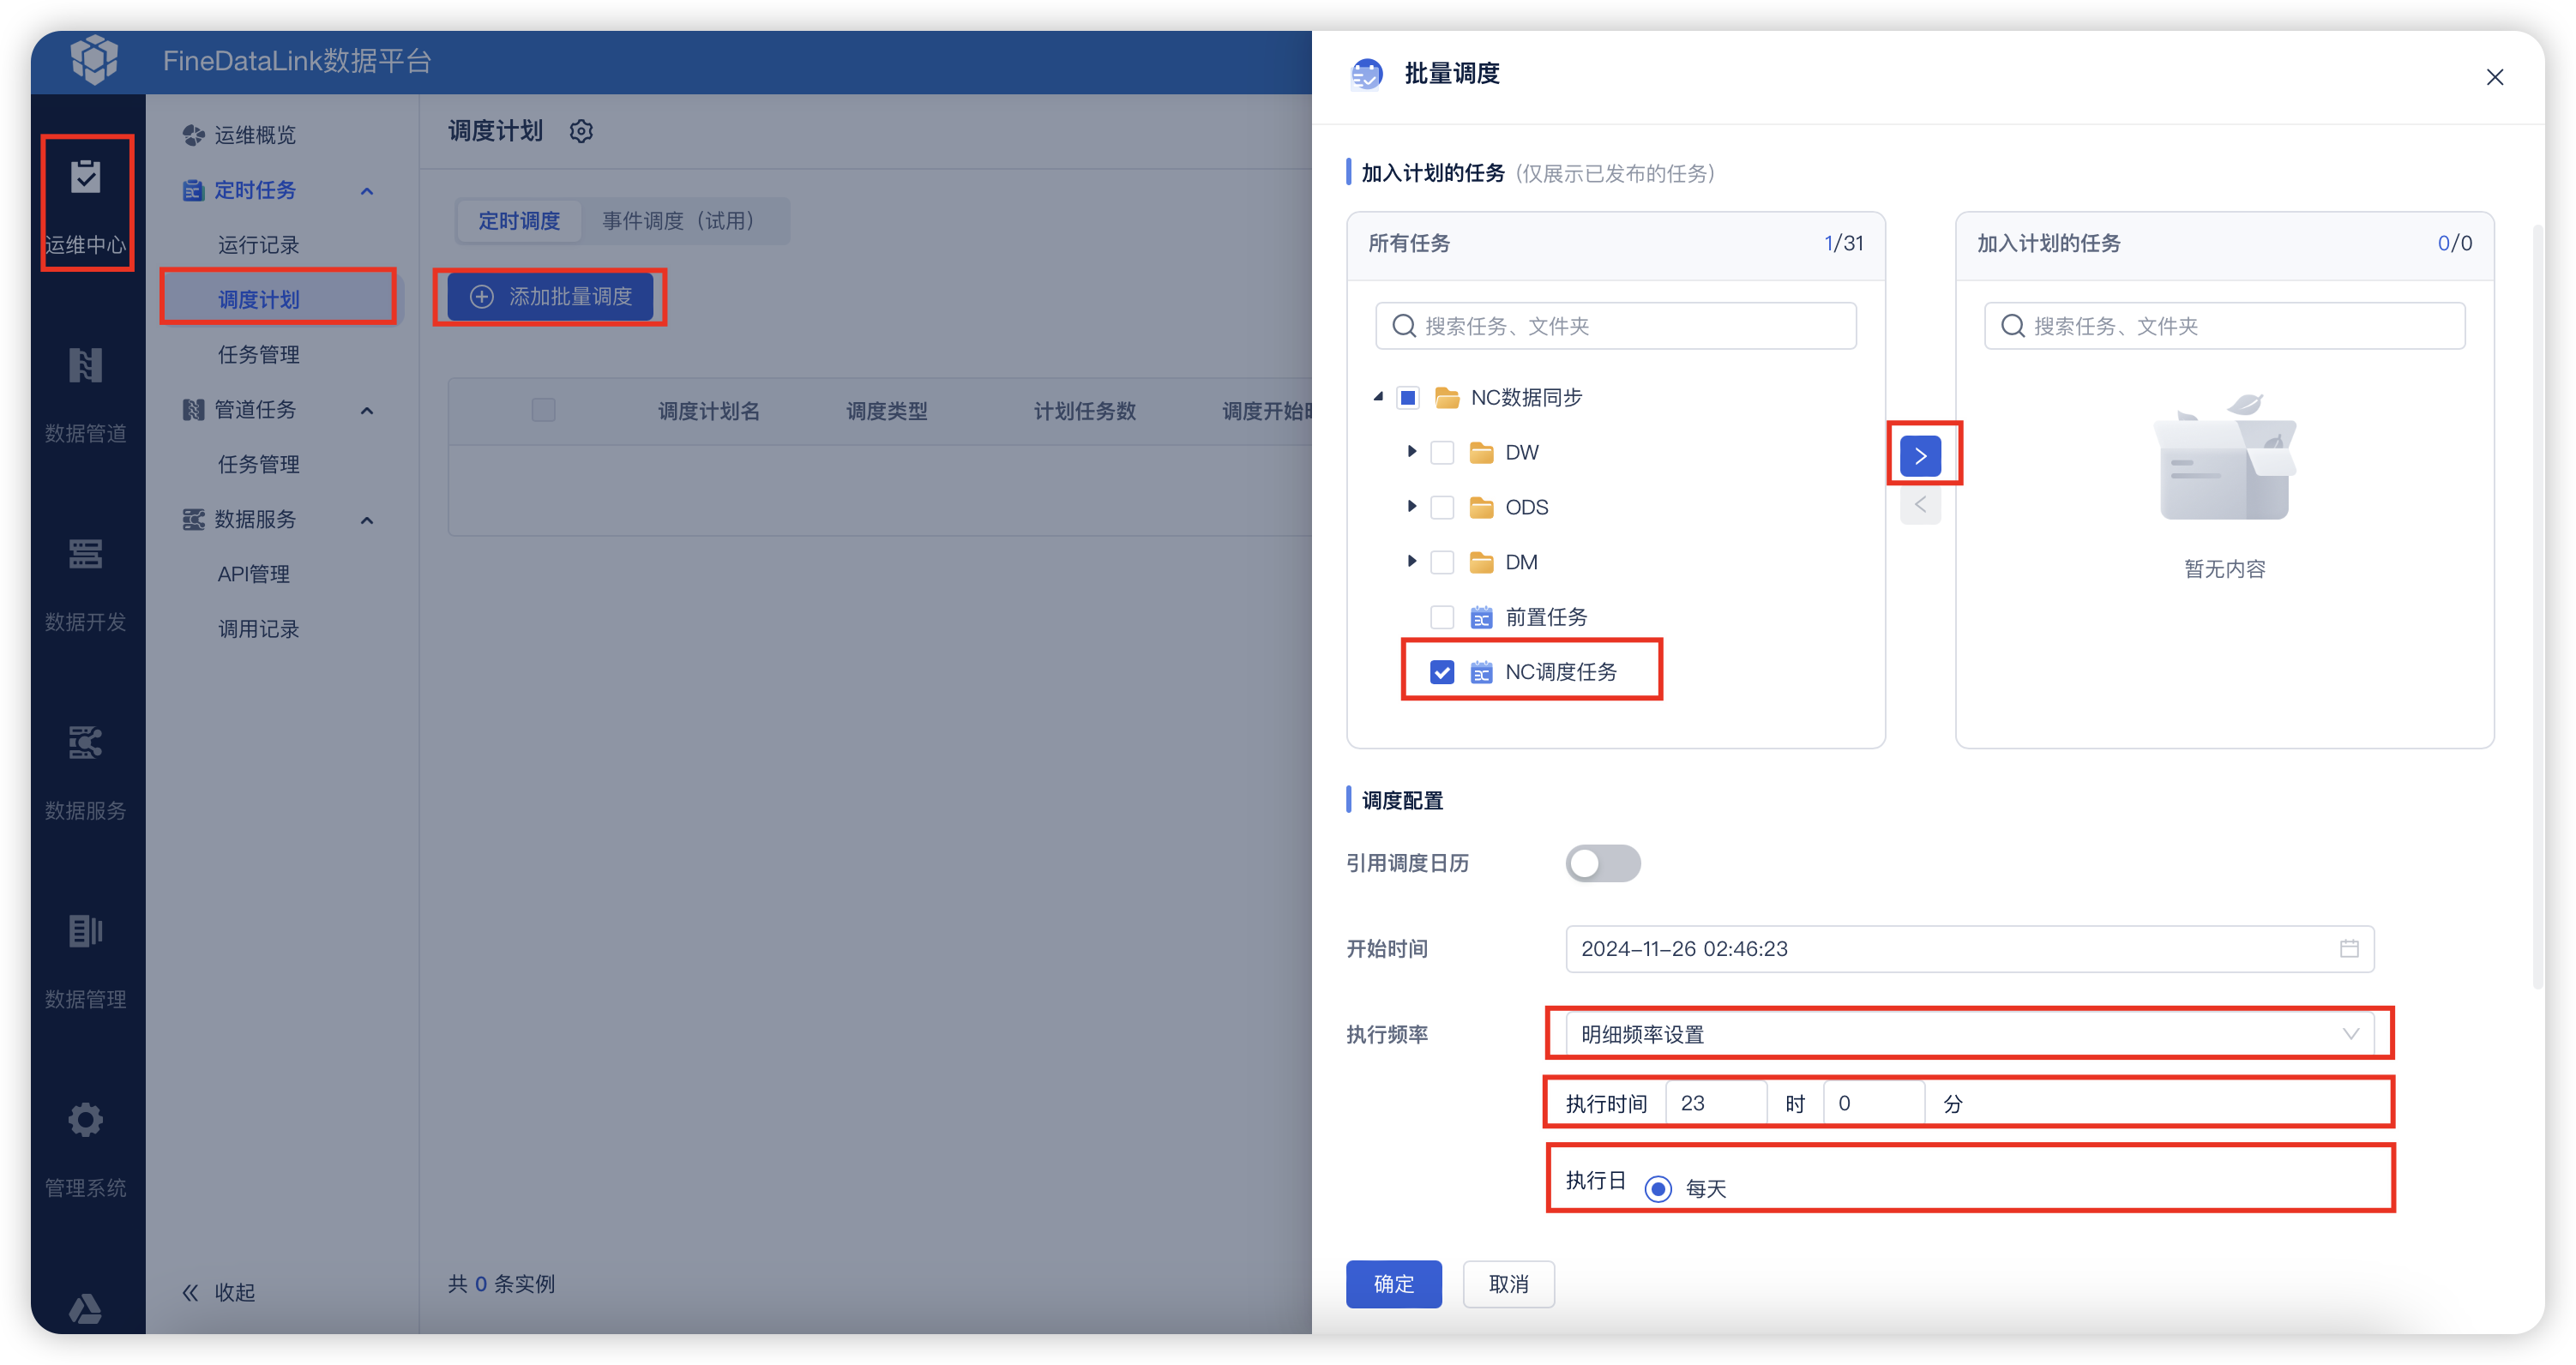Open the 数据服务 sidebar icon
This screenshot has height=1365, width=2576.
click(x=86, y=743)
